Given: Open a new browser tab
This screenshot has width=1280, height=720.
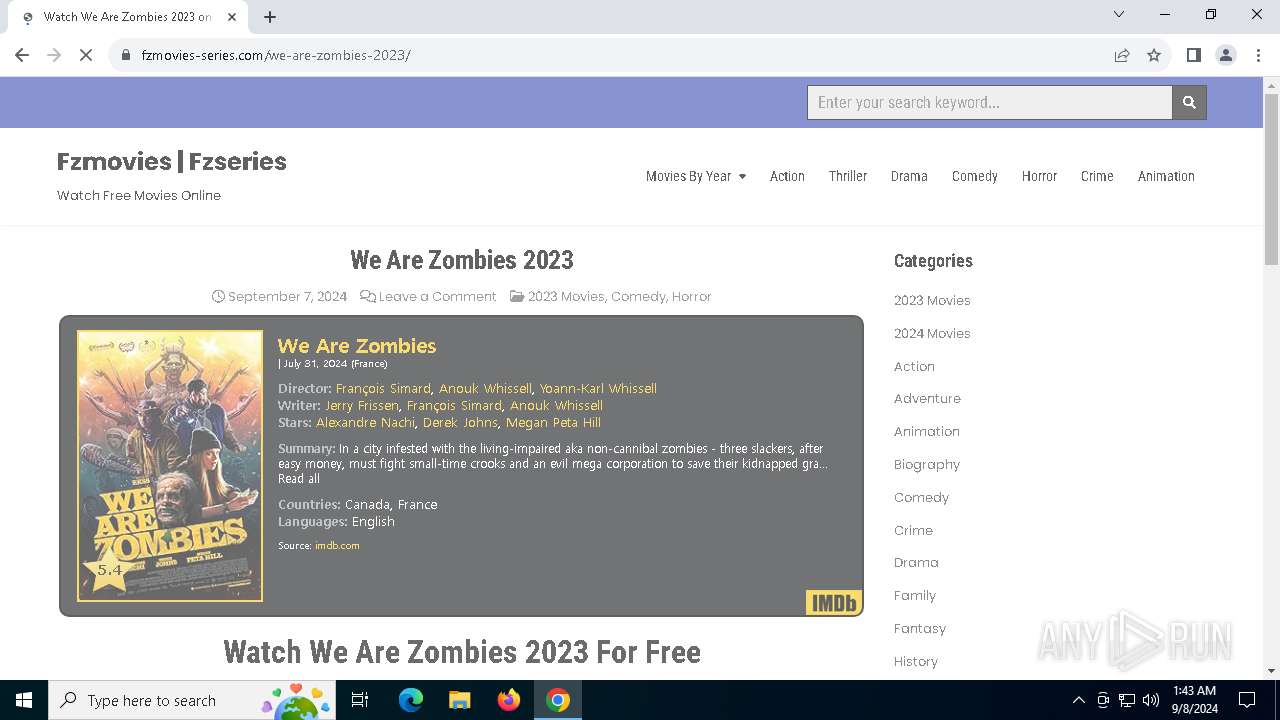Looking at the screenshot, I should [270, 17].
